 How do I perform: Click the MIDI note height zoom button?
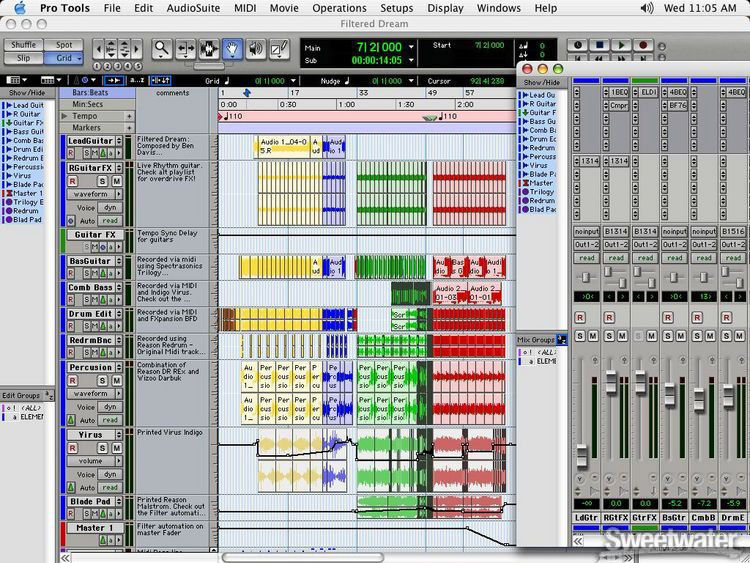[x=124, y=49]
